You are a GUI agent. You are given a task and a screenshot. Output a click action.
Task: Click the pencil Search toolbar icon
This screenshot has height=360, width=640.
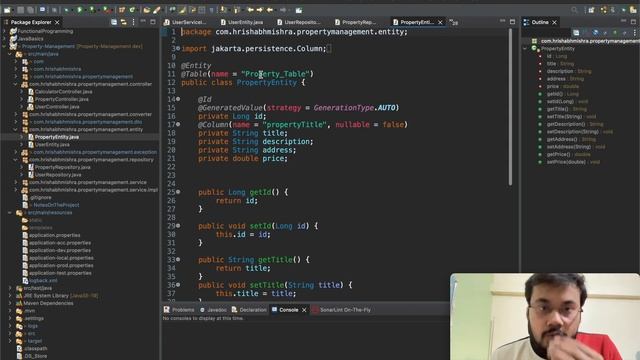pyautogui.click(x=156, y=10)
